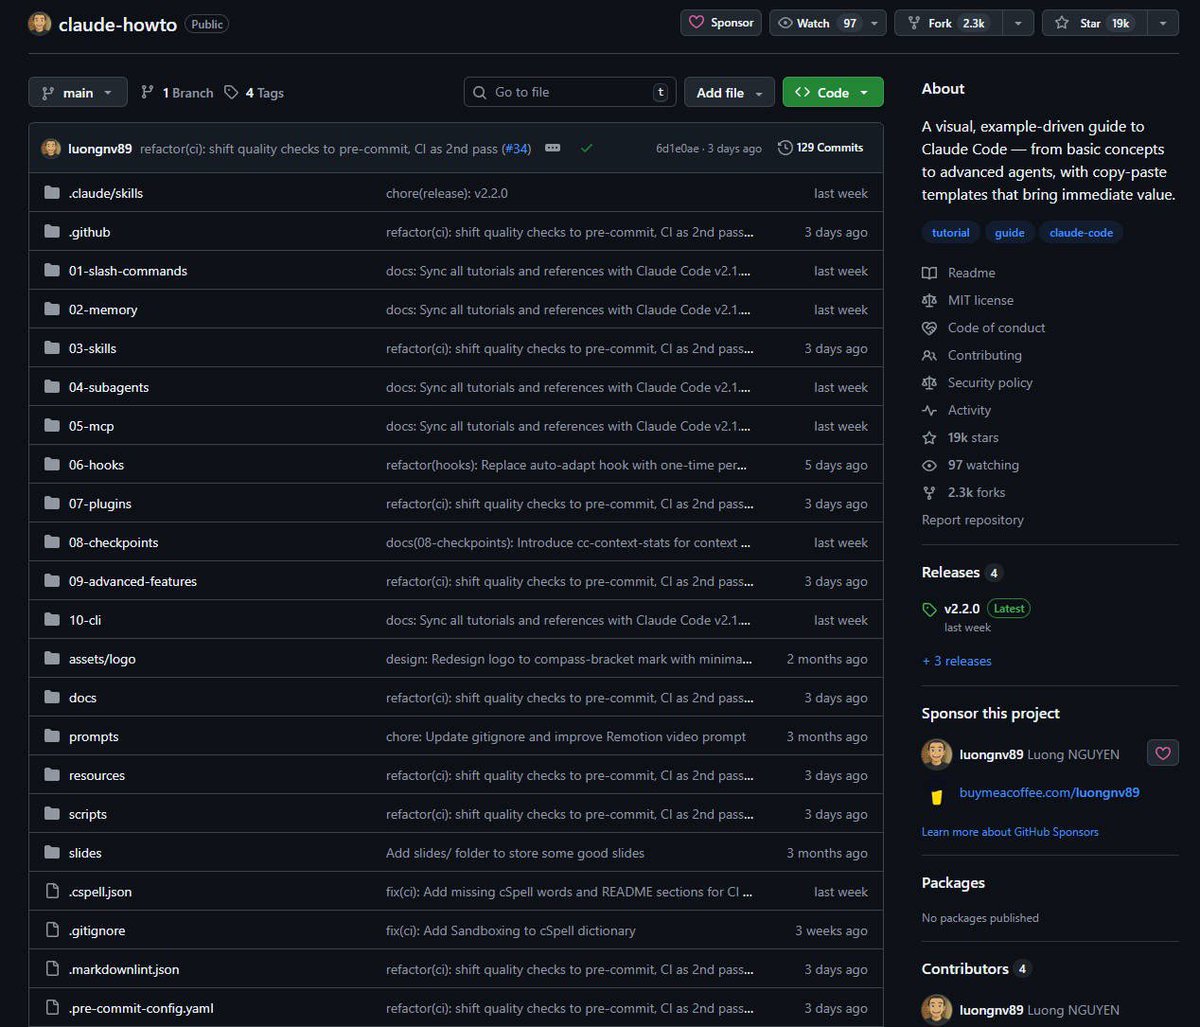The height and width of the screenshot is (1027, 1200).
Task: View the 2.3k forks link
Action: coord(964,493)
